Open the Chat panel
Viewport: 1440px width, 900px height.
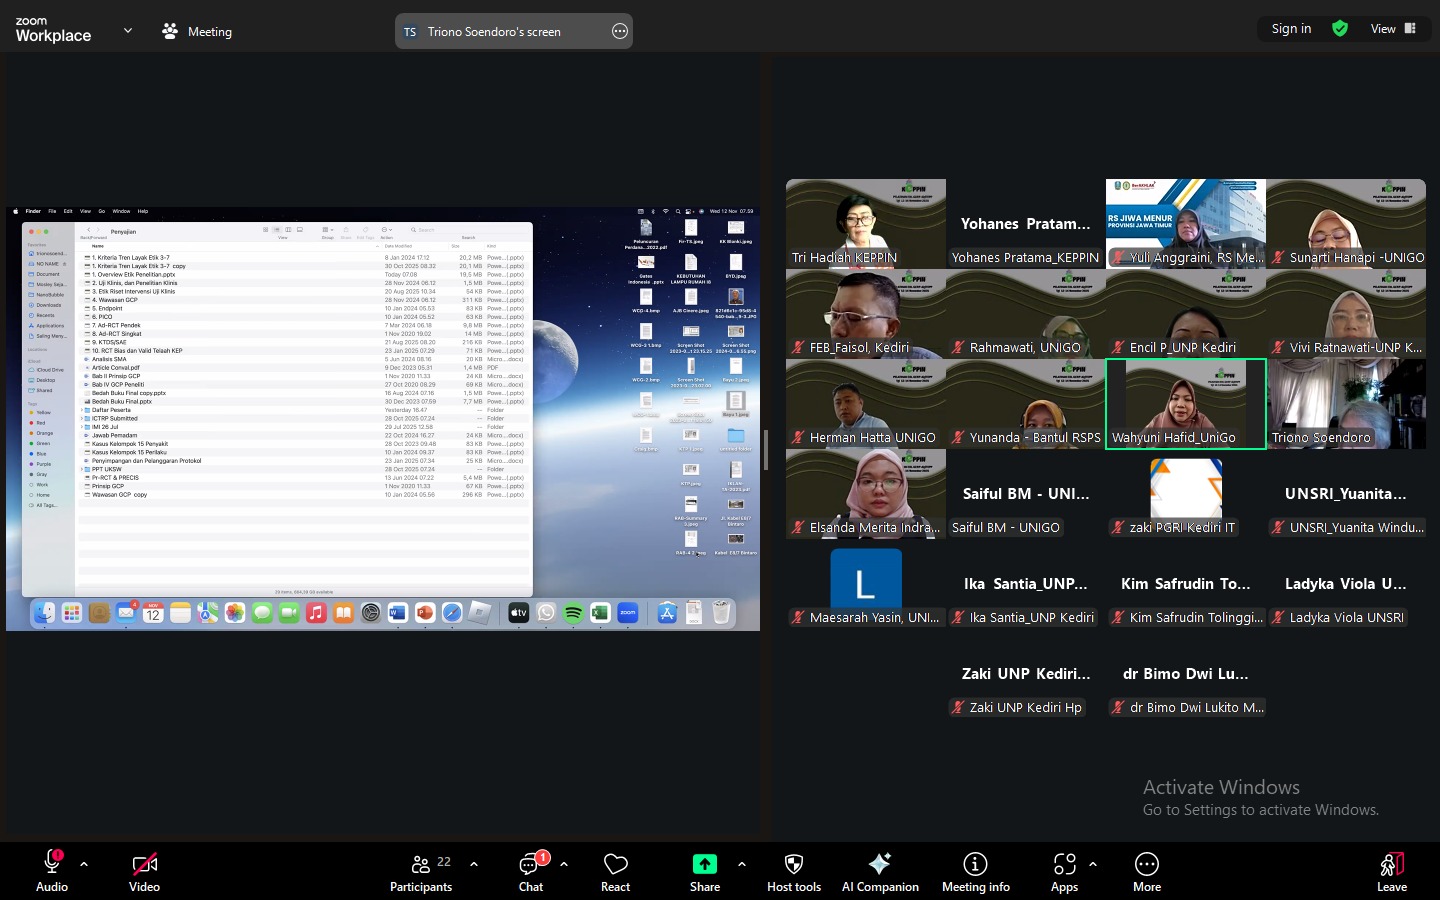click(531, 871)
